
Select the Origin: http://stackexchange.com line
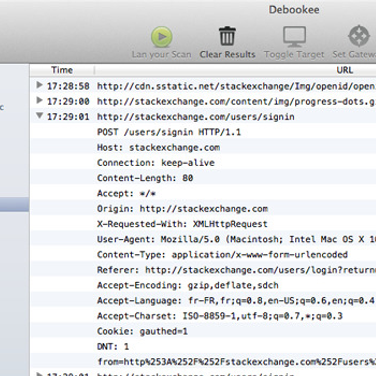click(182, 209)
